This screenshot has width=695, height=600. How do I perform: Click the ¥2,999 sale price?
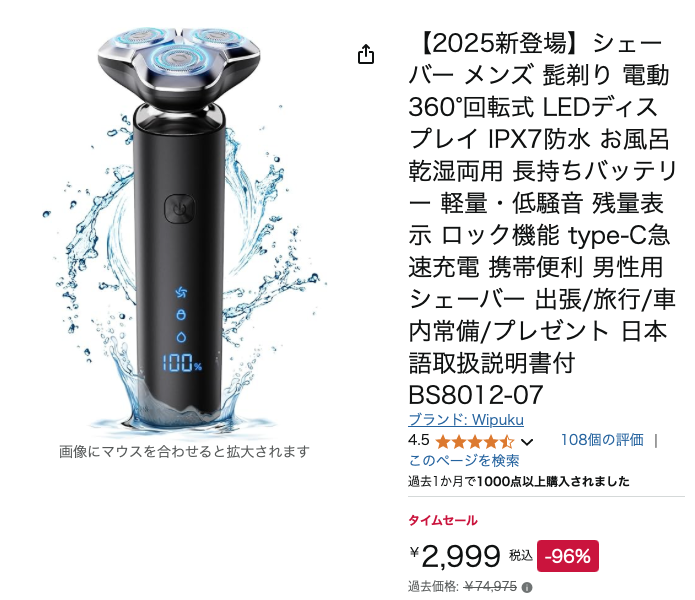coord(455,556)
